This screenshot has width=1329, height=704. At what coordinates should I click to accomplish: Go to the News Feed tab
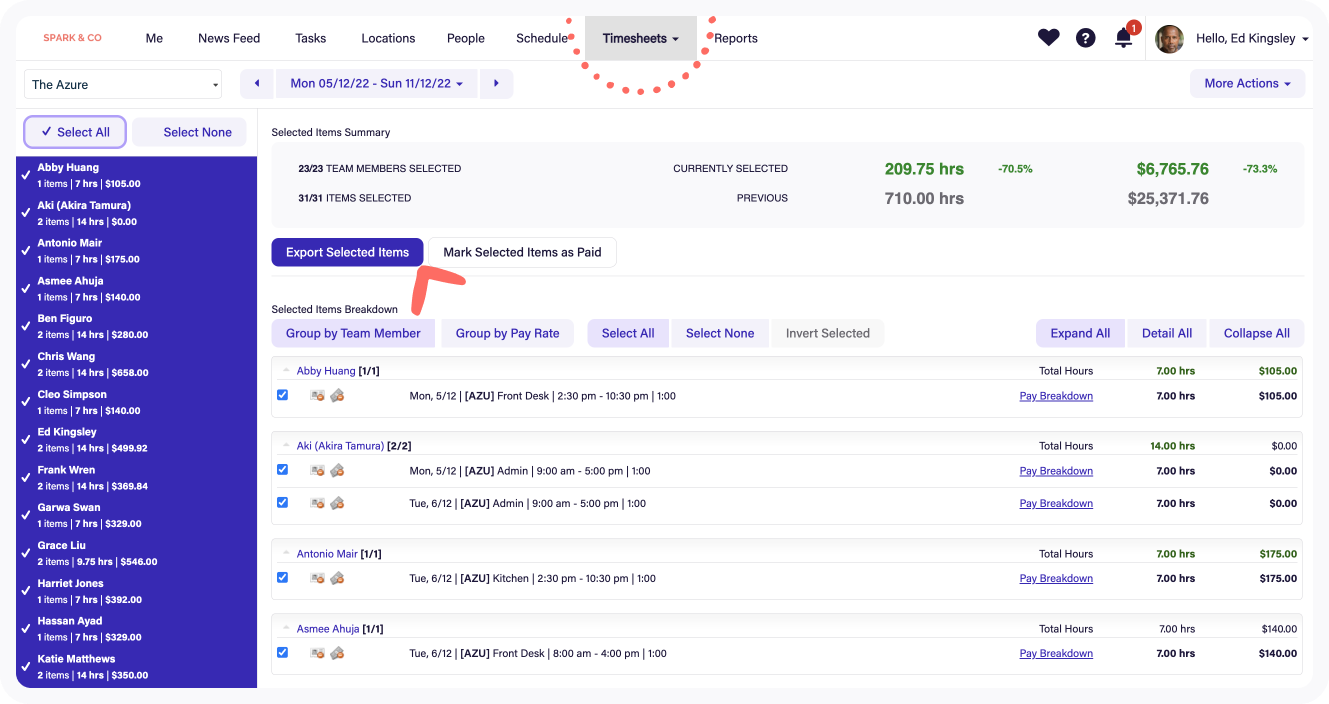tap(229, 38)
